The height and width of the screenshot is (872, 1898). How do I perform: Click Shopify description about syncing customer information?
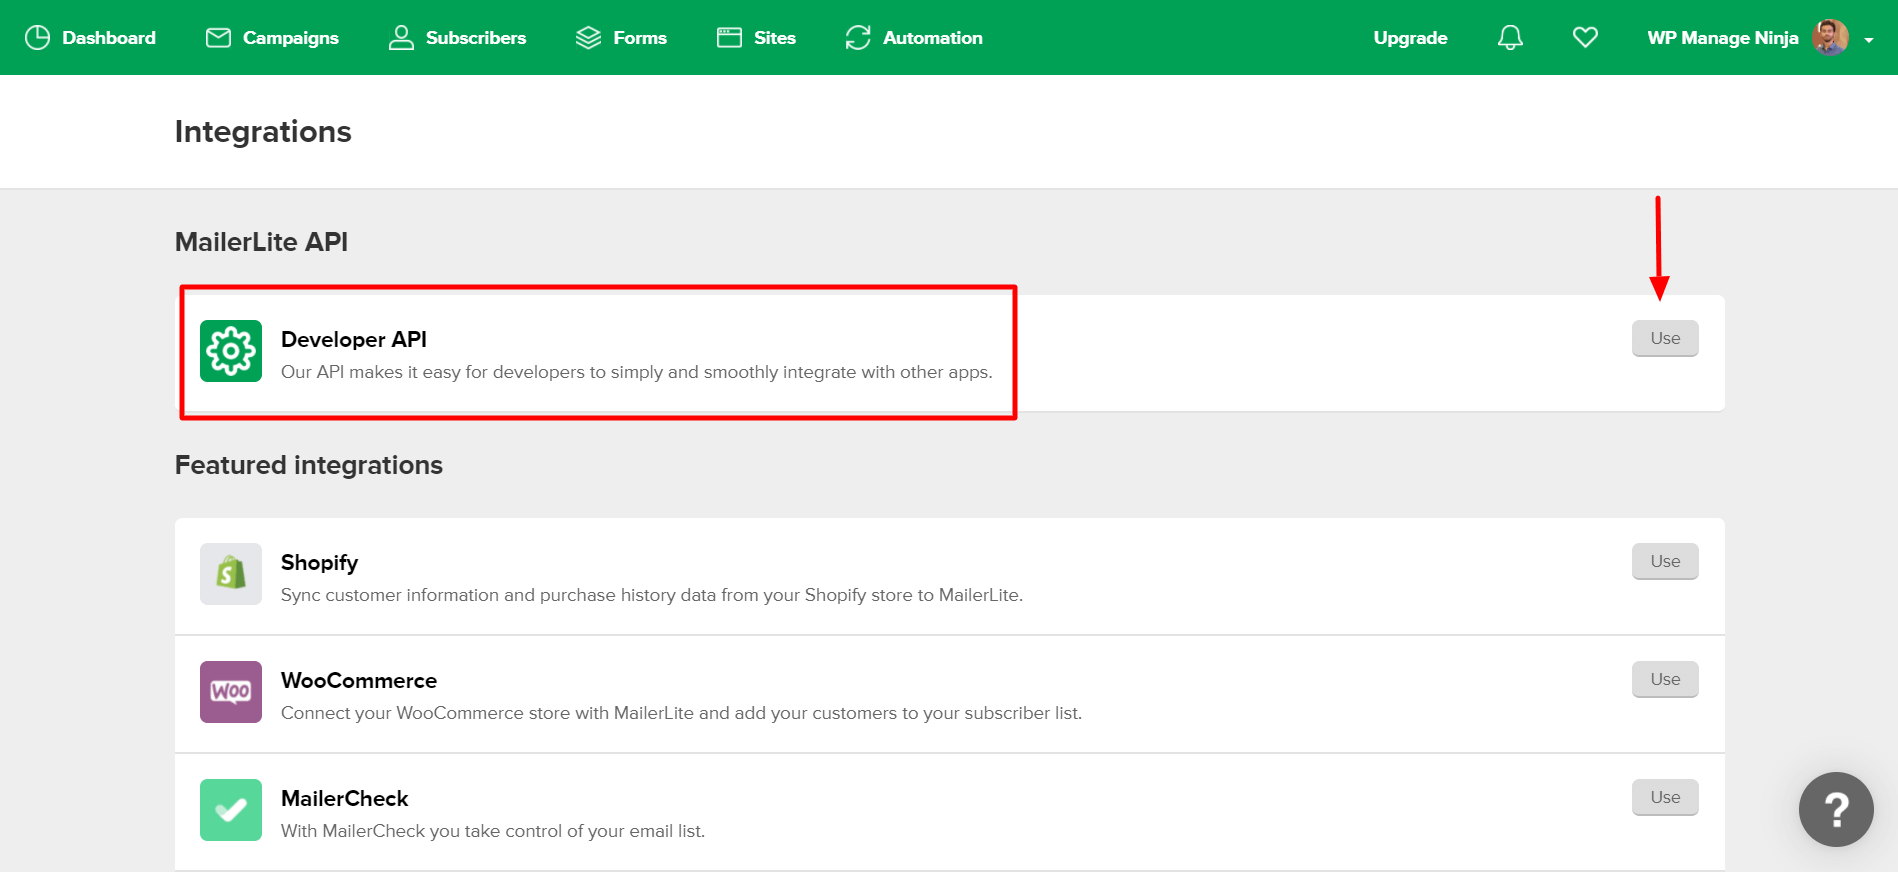[652, 595]
